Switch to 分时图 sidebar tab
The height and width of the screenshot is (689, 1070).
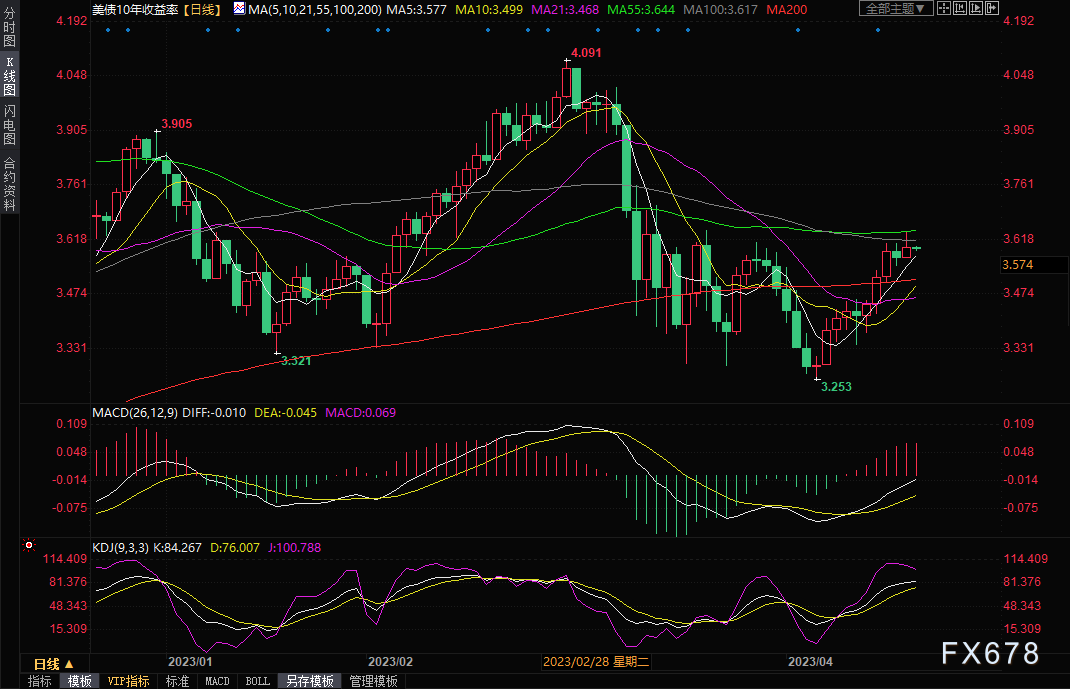tap(9, 30)
